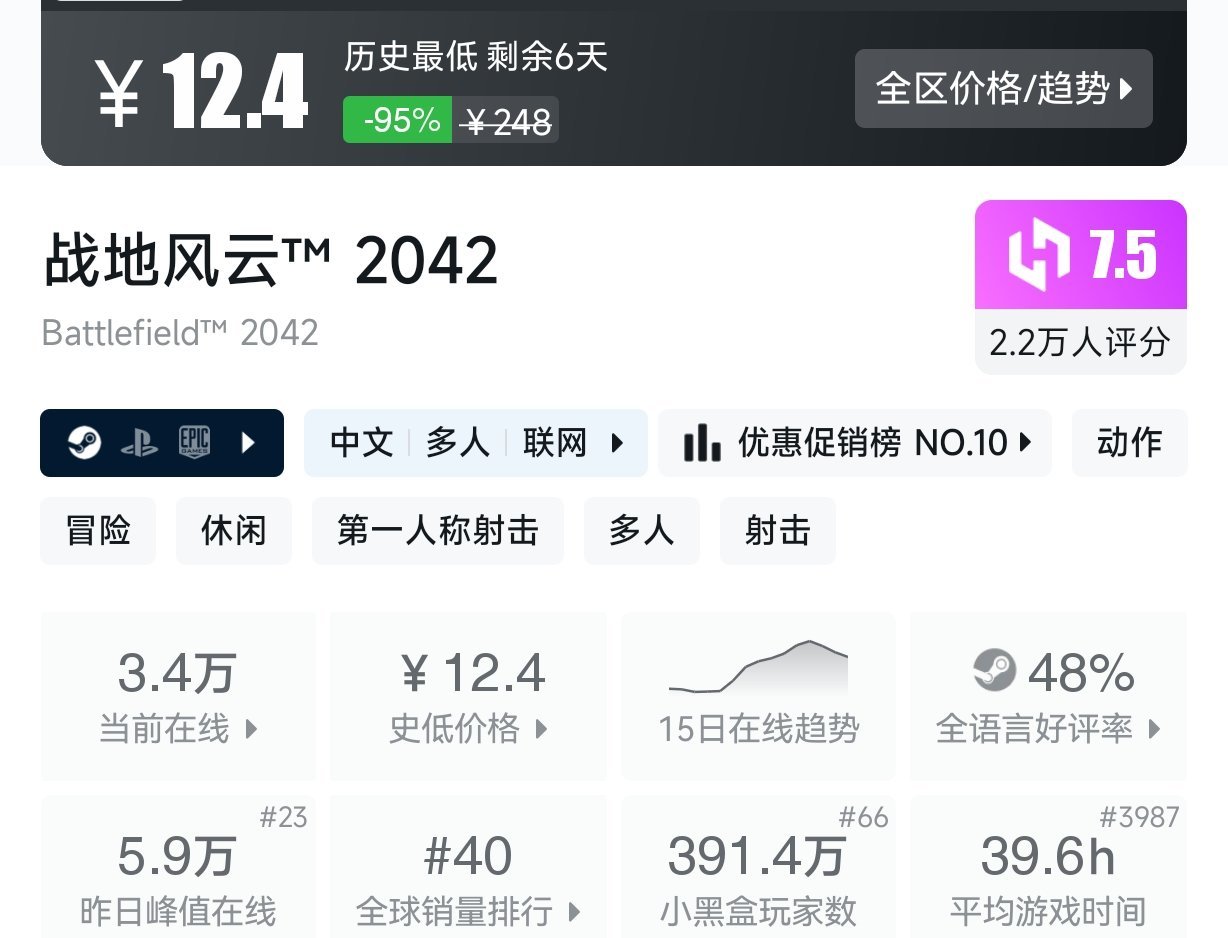Open the 2.2万人评分 ratings
Image resolution: width=1228 pixels, height=938 pixels.
(x=1080, y=342)
